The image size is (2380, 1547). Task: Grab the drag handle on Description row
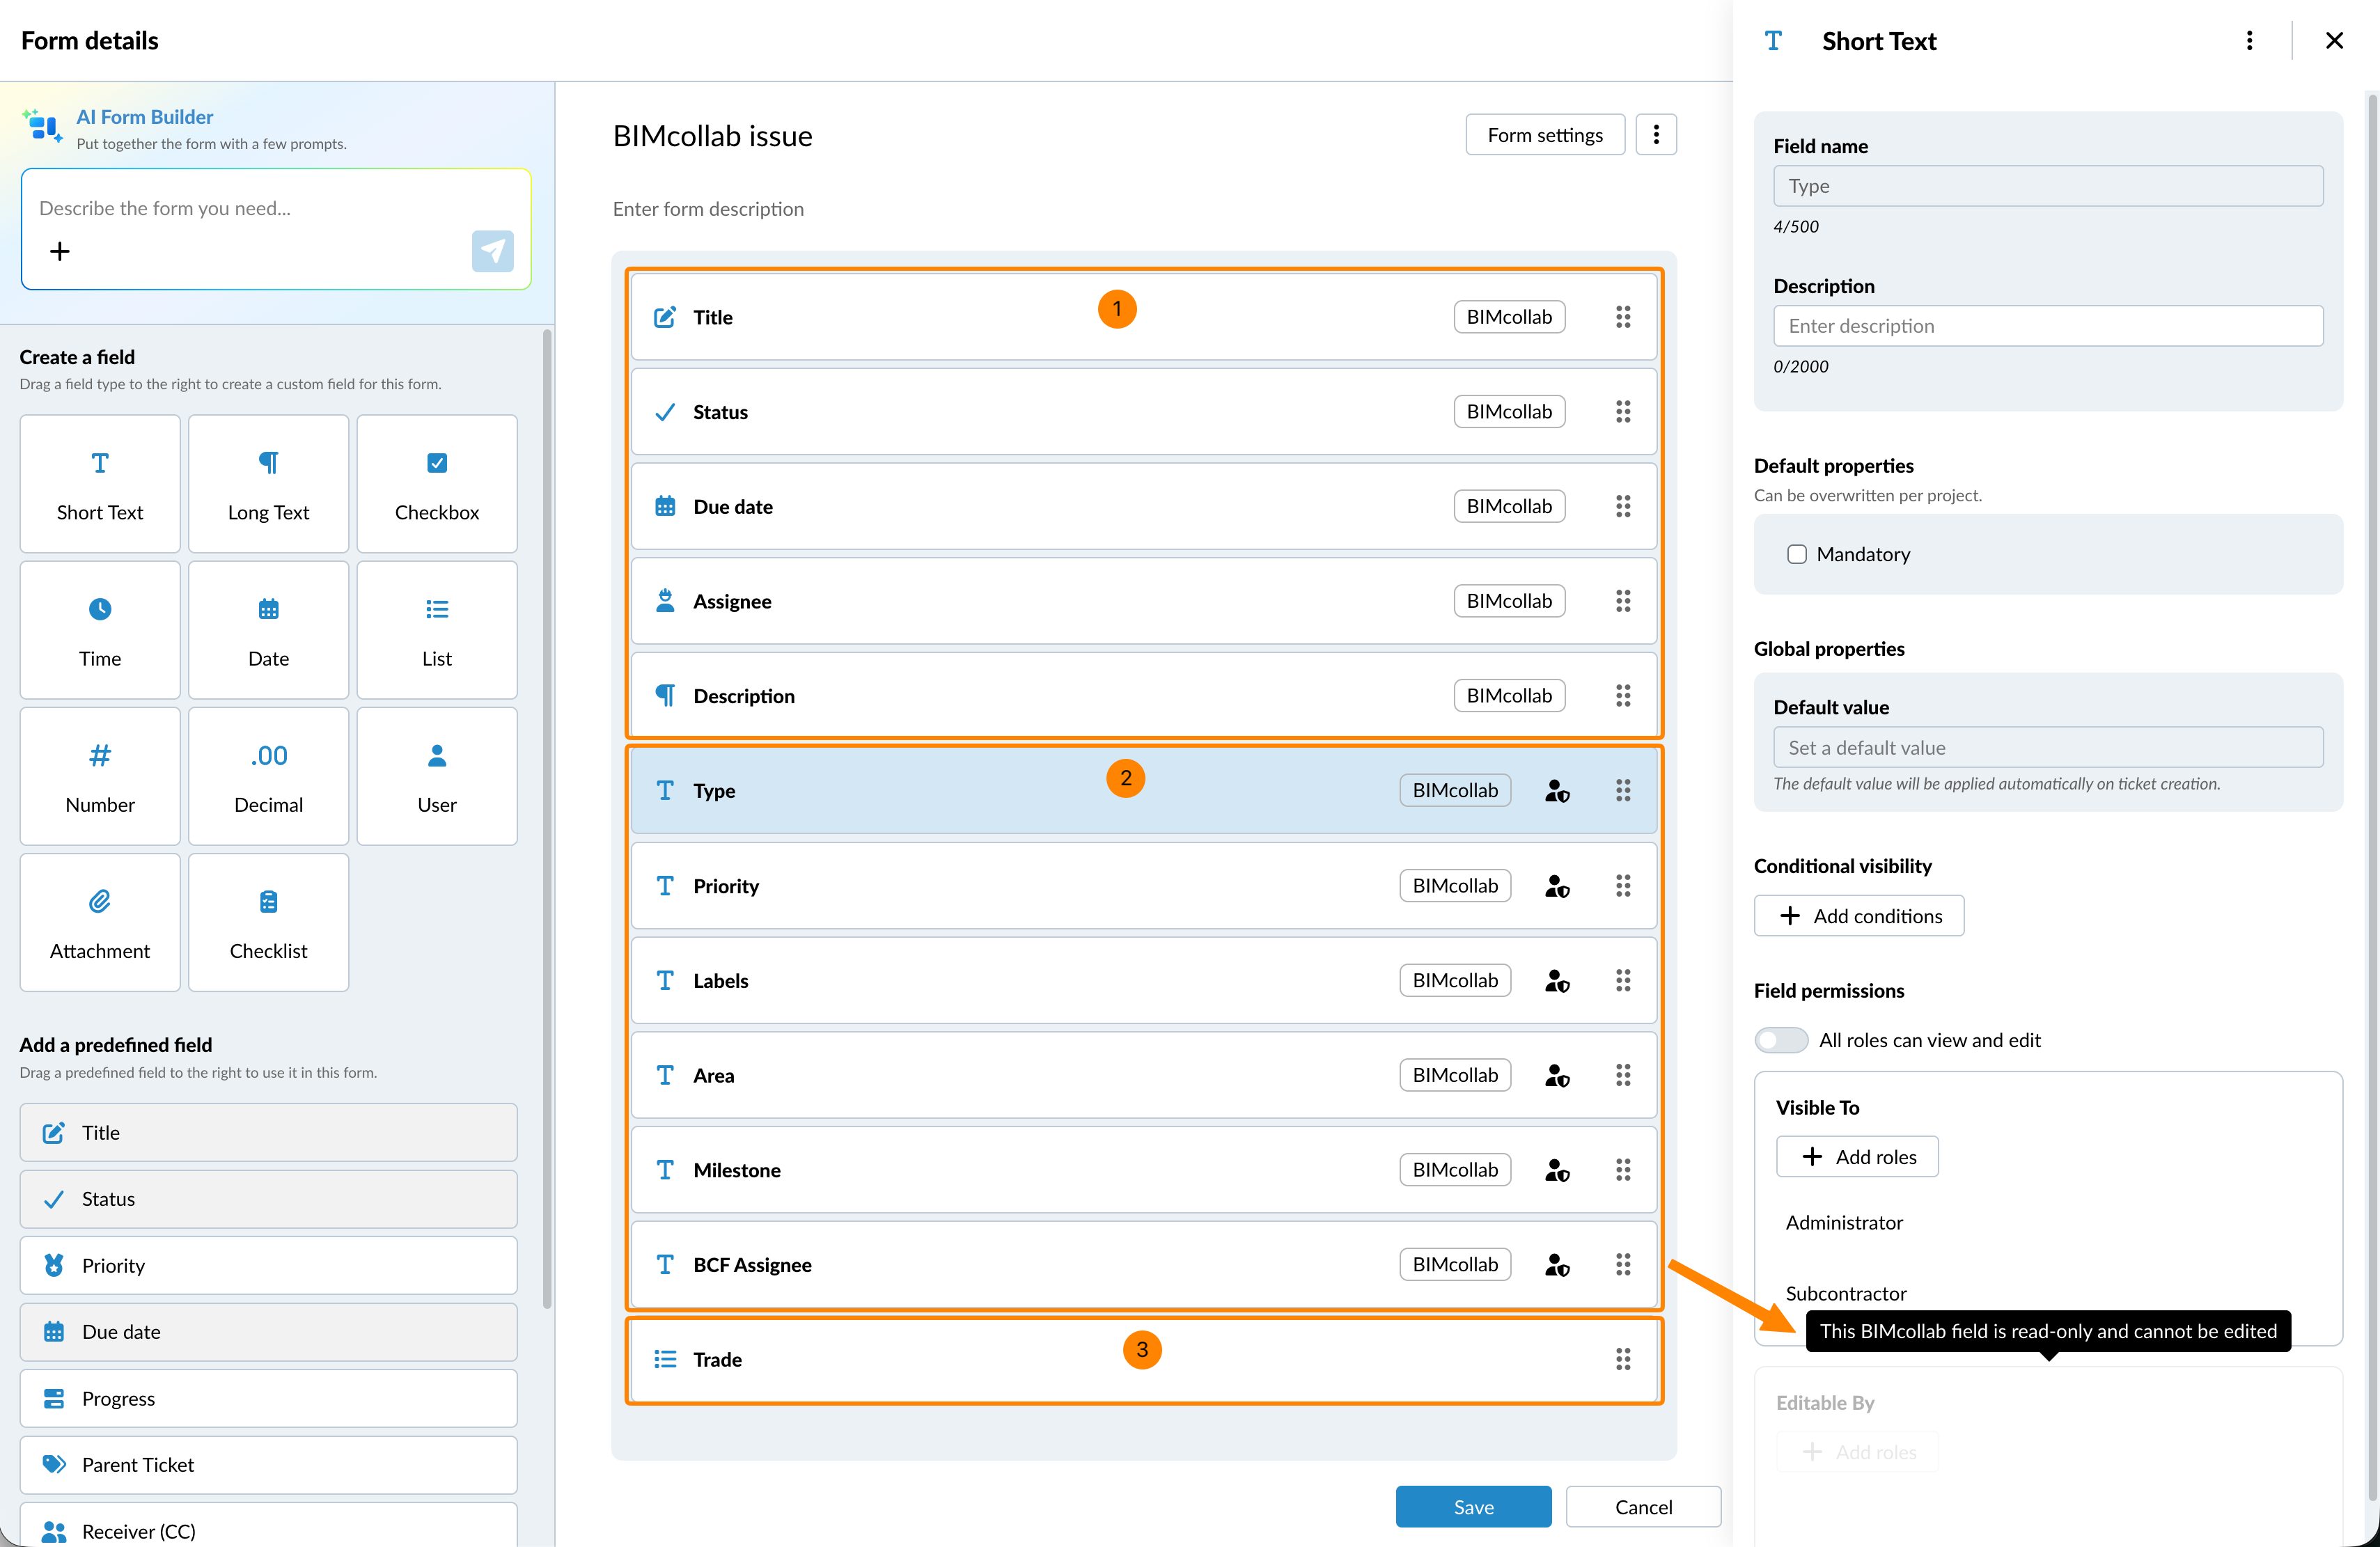pos(1623,696)
